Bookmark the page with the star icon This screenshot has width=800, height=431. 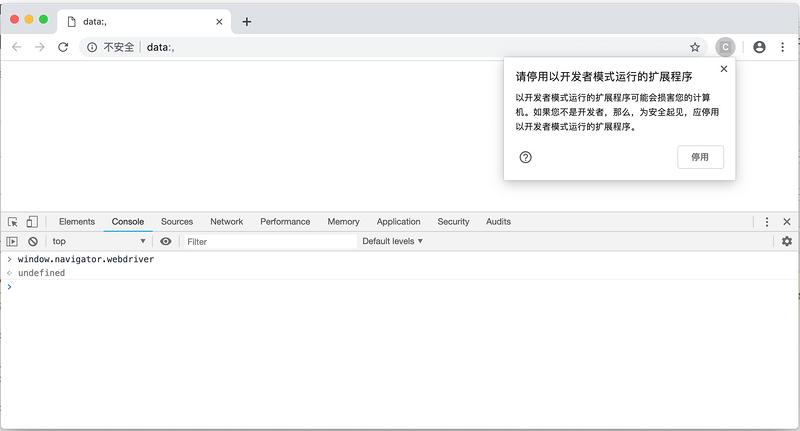coord(694,47)
